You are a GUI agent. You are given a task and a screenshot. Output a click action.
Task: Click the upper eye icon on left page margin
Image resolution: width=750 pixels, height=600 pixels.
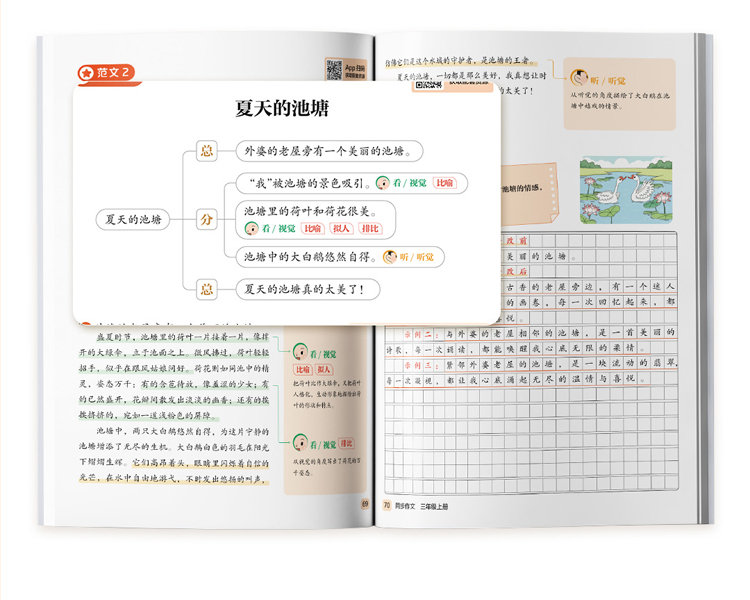tap(299, 353)
